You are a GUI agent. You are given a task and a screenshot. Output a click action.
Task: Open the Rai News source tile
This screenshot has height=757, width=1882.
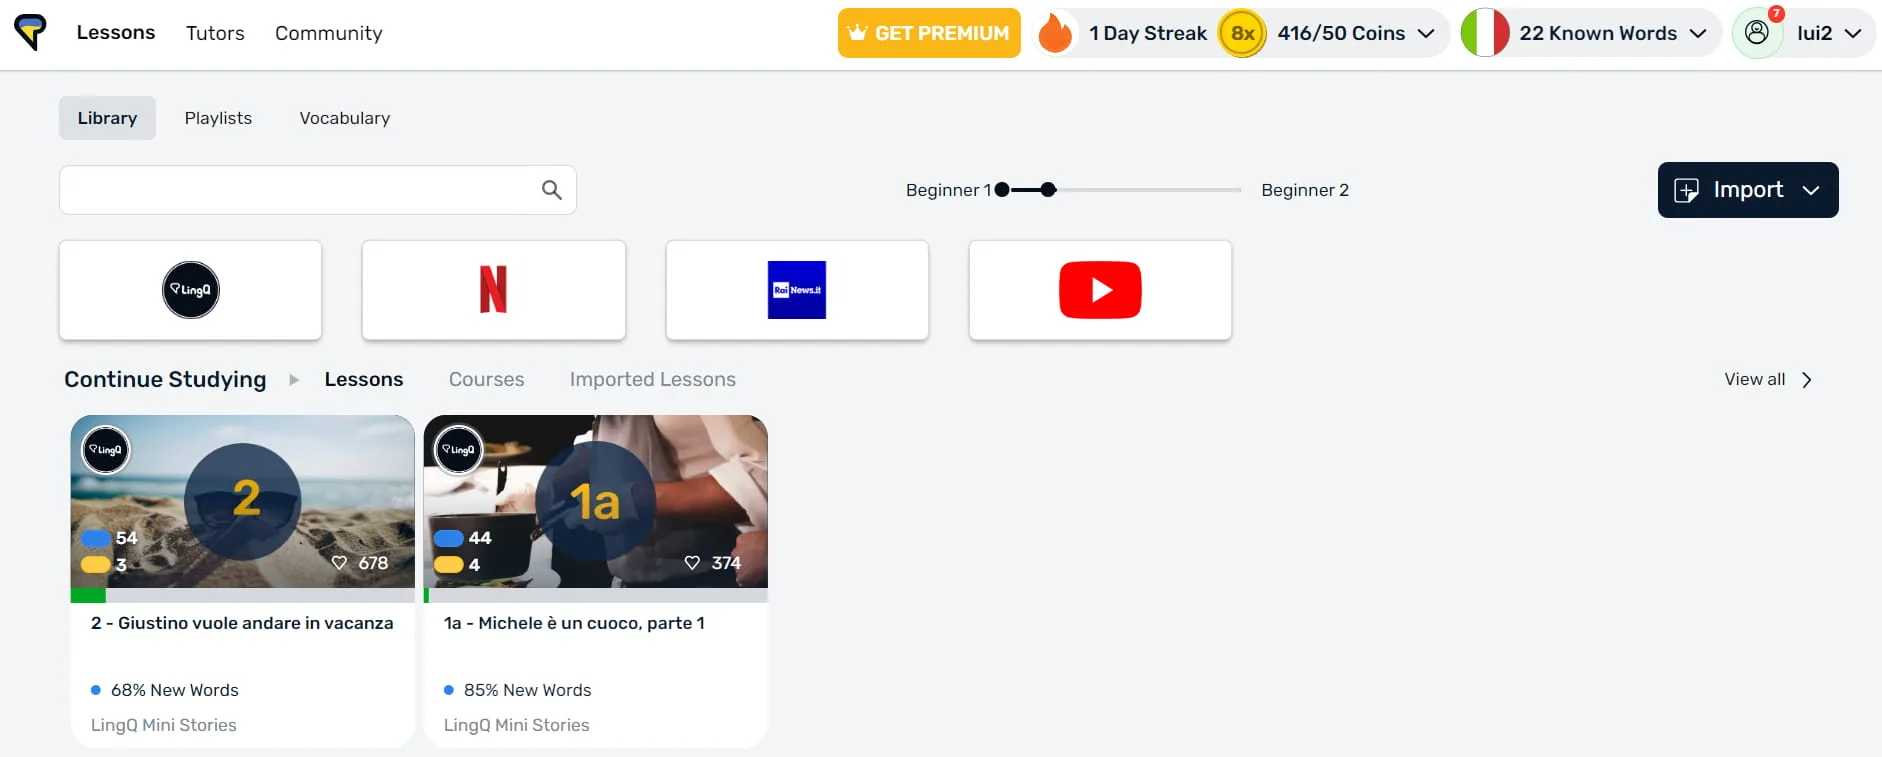[796, 290]
